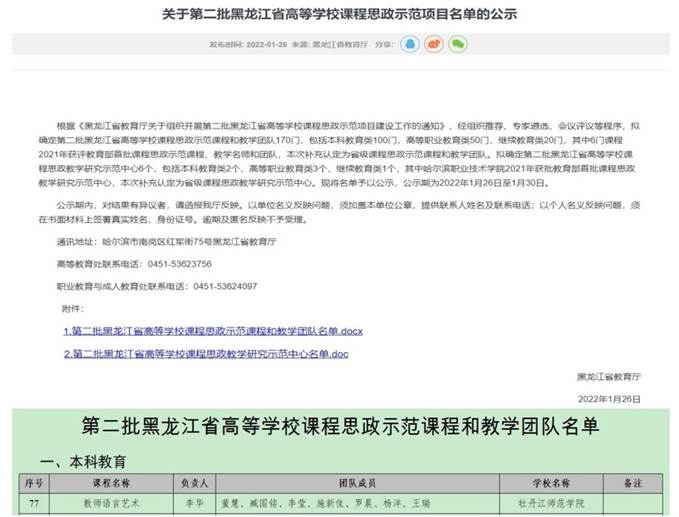Click the team members cell in row 77
The height and width of the screenshot is (517, 679).
(x=358, y=504)
